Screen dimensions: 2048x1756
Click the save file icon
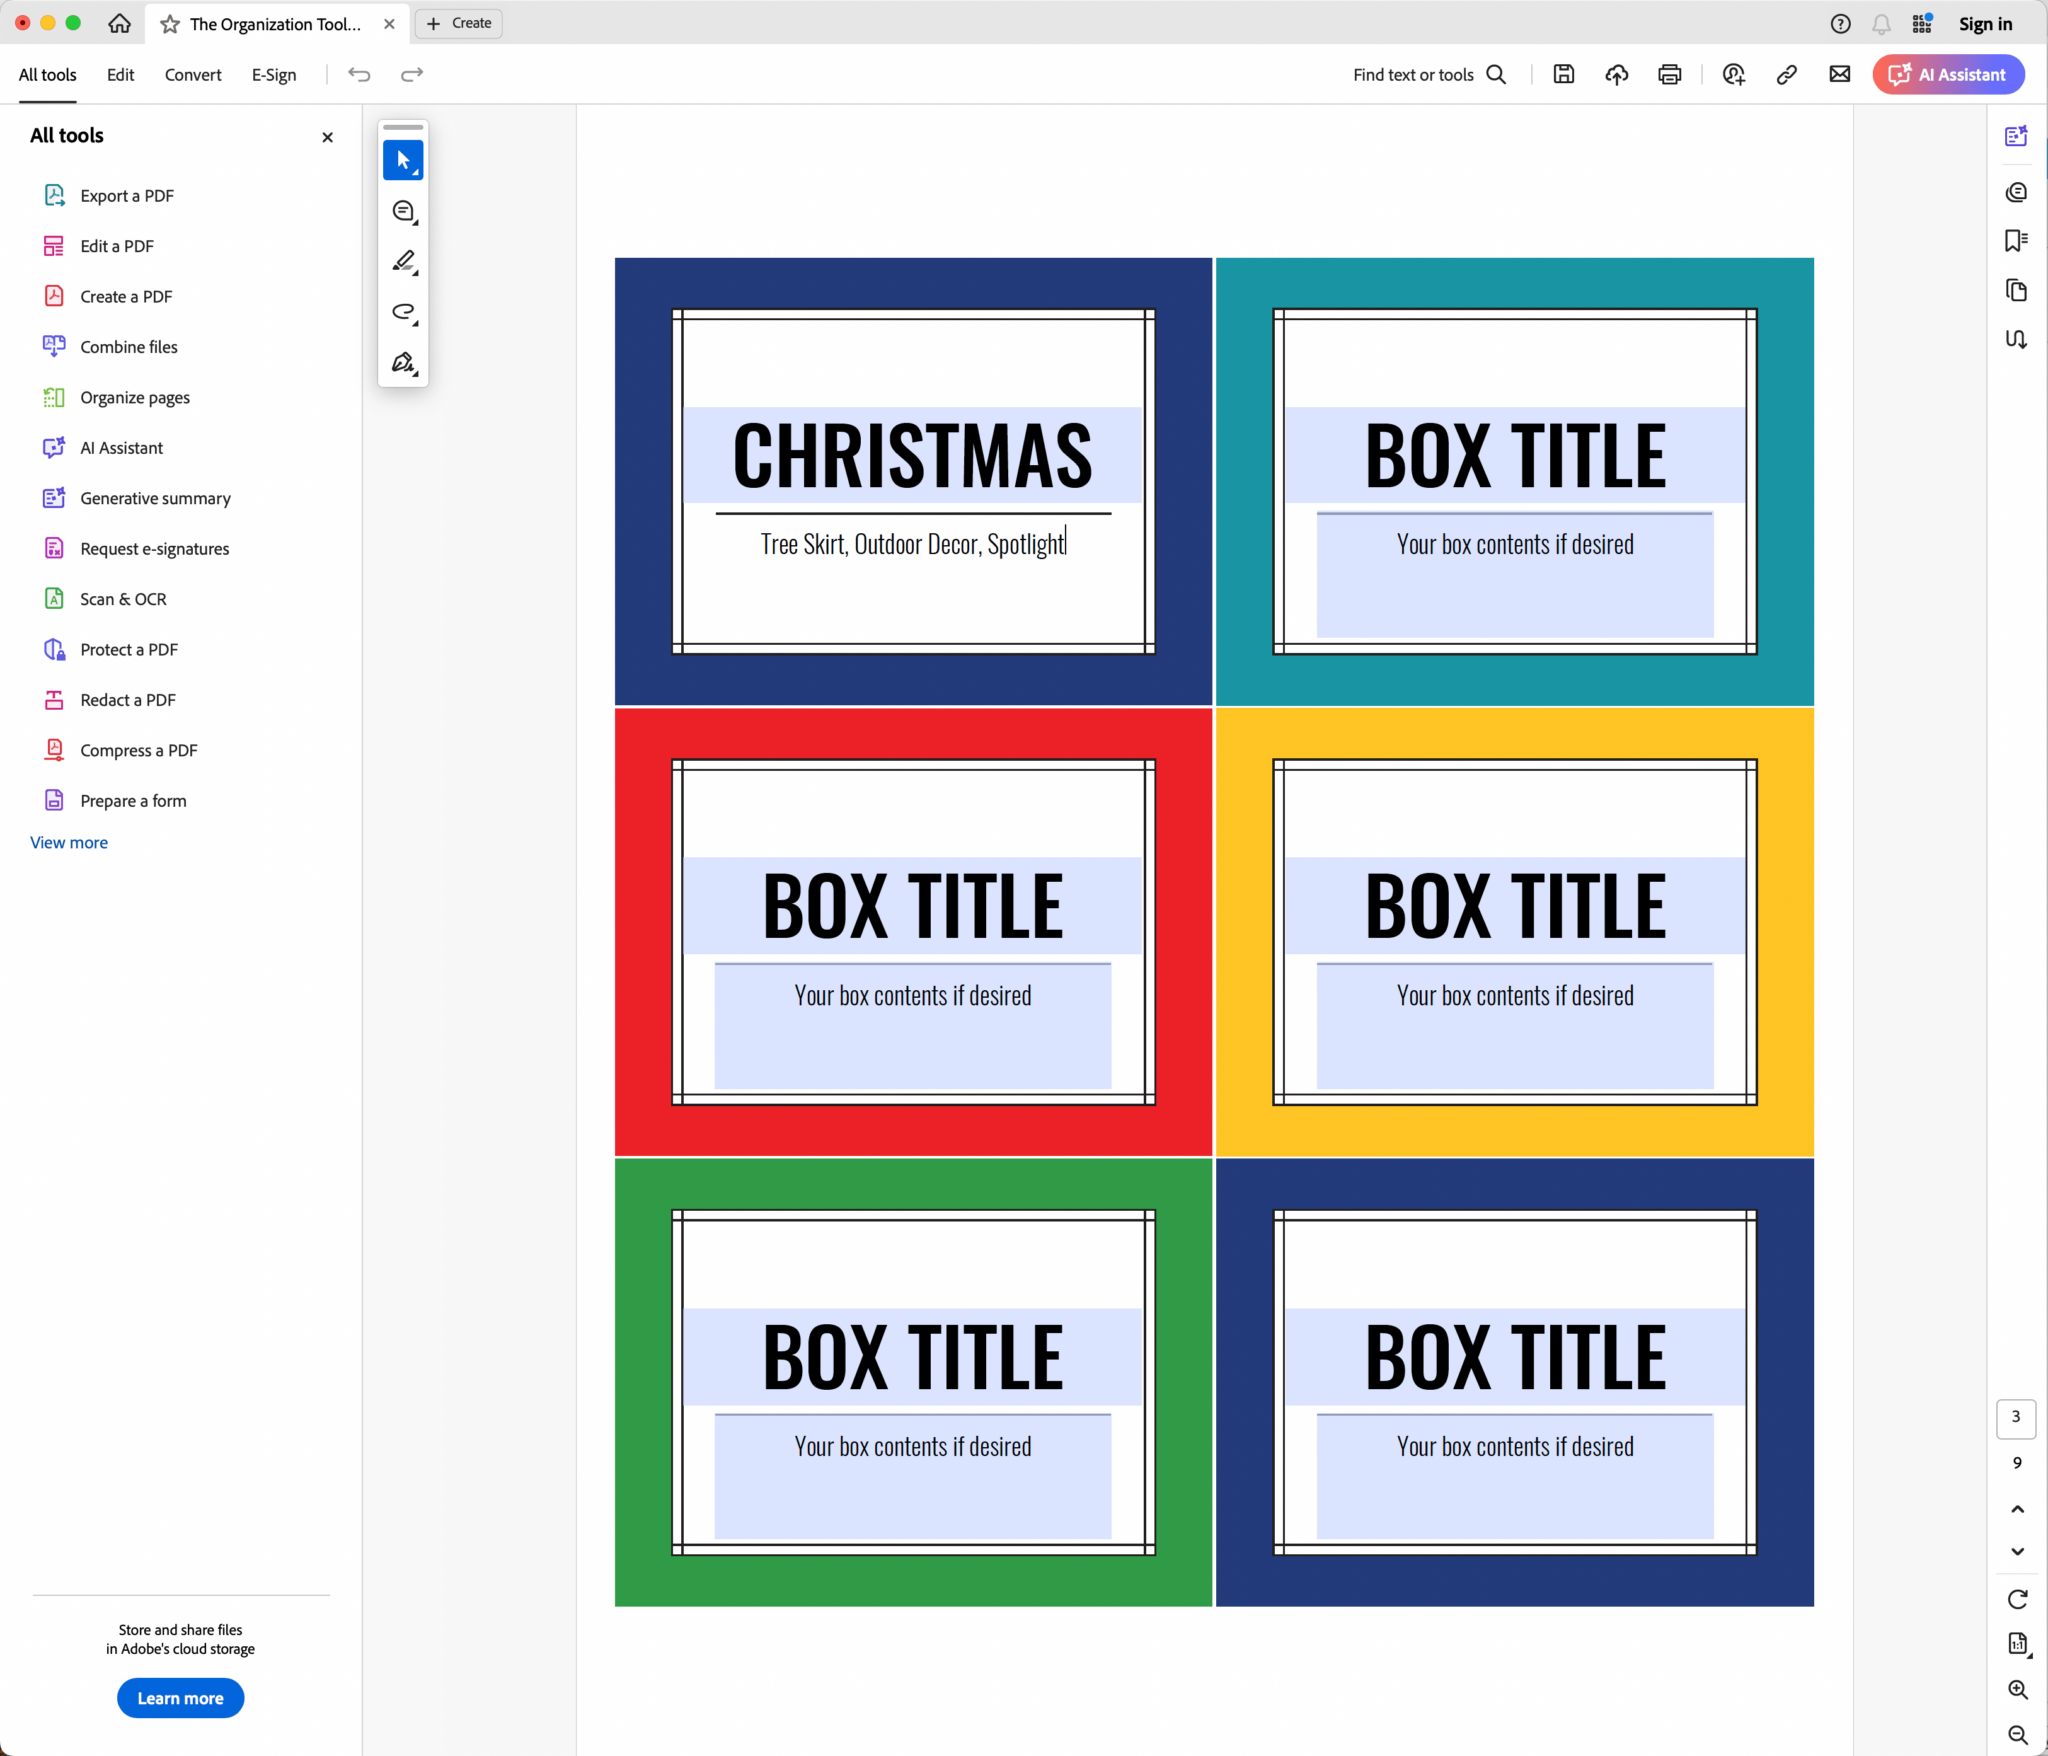[1564, 74]
